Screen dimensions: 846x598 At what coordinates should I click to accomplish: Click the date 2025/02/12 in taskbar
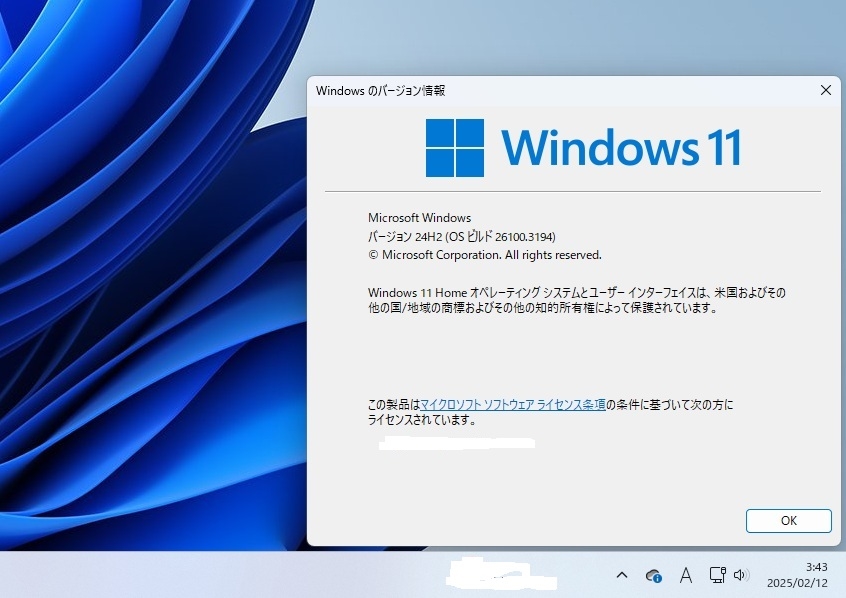(797, 583)
